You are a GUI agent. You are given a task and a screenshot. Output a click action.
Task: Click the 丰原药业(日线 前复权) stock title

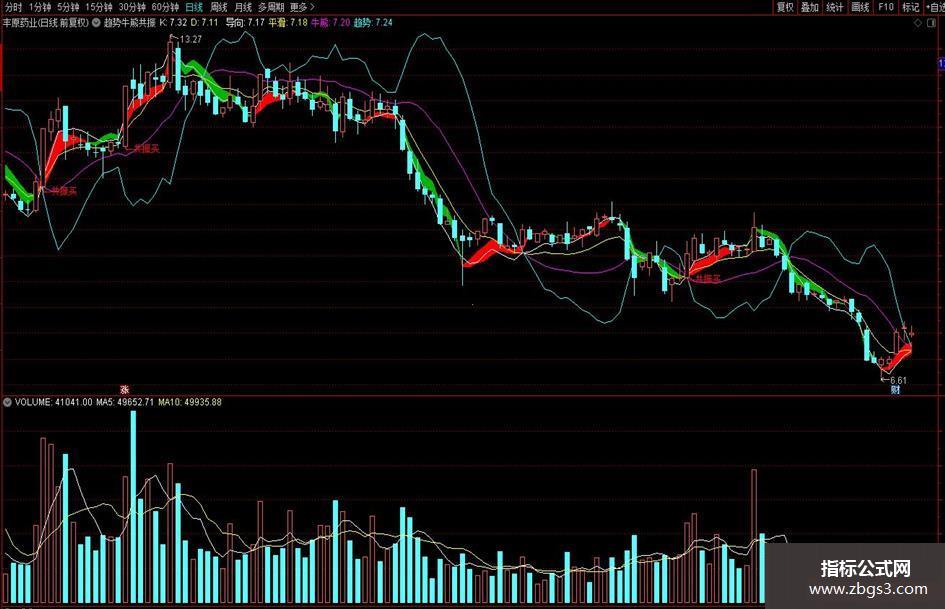[x=46, y=23]
